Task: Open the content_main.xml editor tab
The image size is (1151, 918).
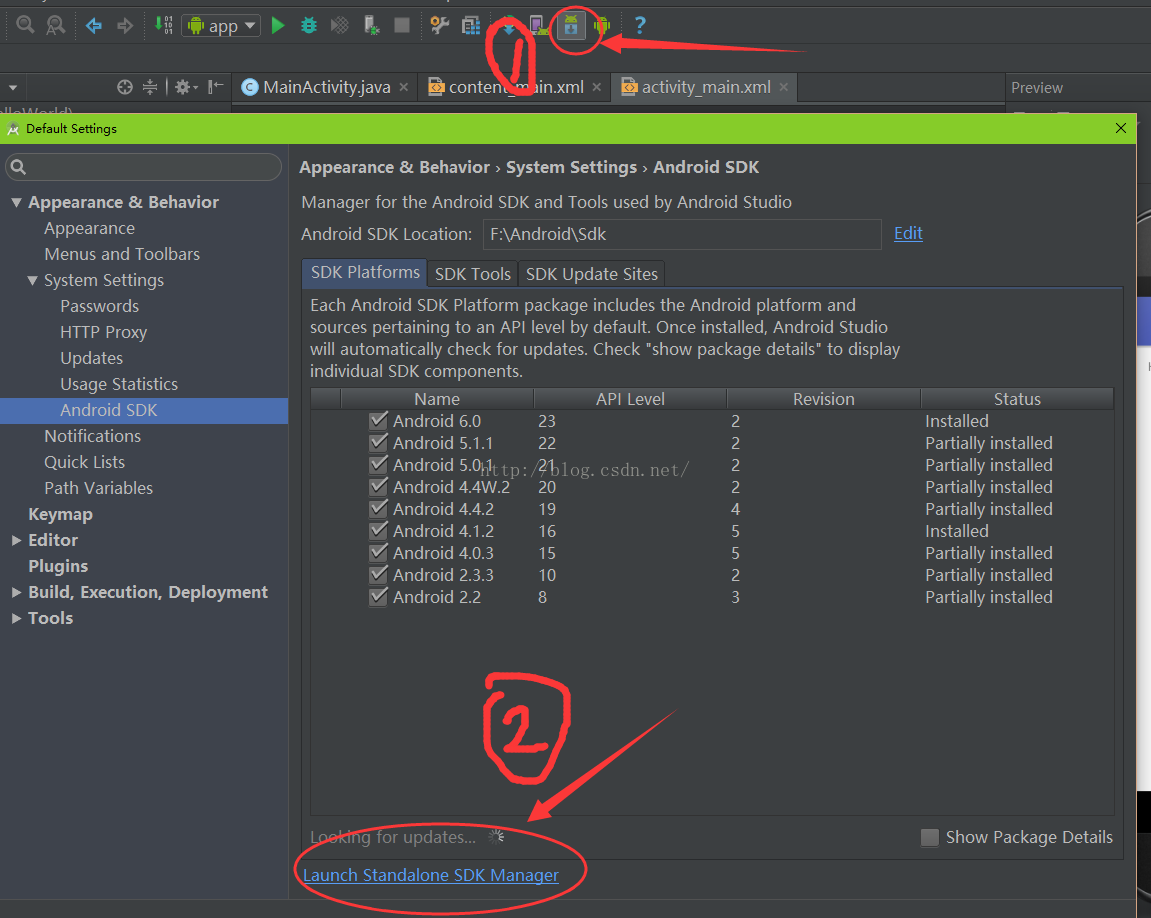Action: click(x=516, y=87)
